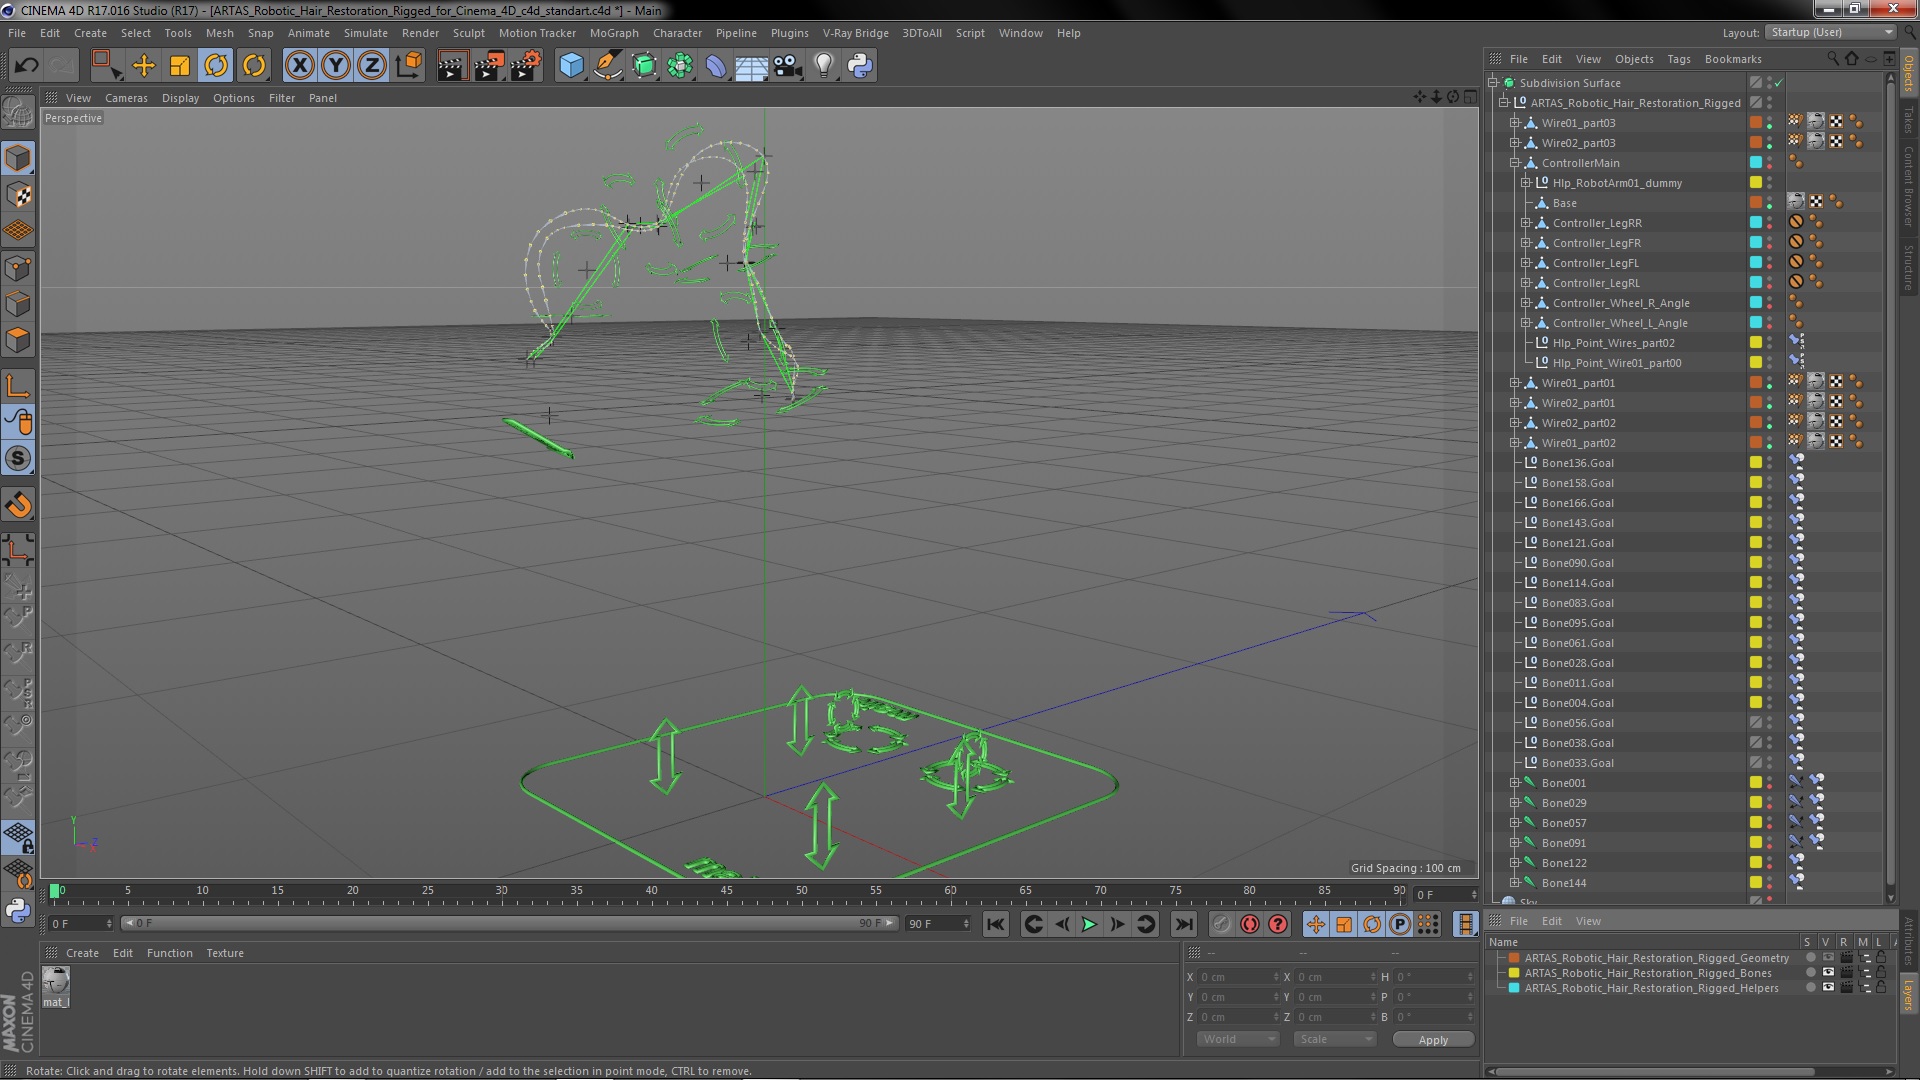Toggle visibility of the Rigged_Bones layer
Viewport: 1920px width, 1080px height.
(1828, 973)
